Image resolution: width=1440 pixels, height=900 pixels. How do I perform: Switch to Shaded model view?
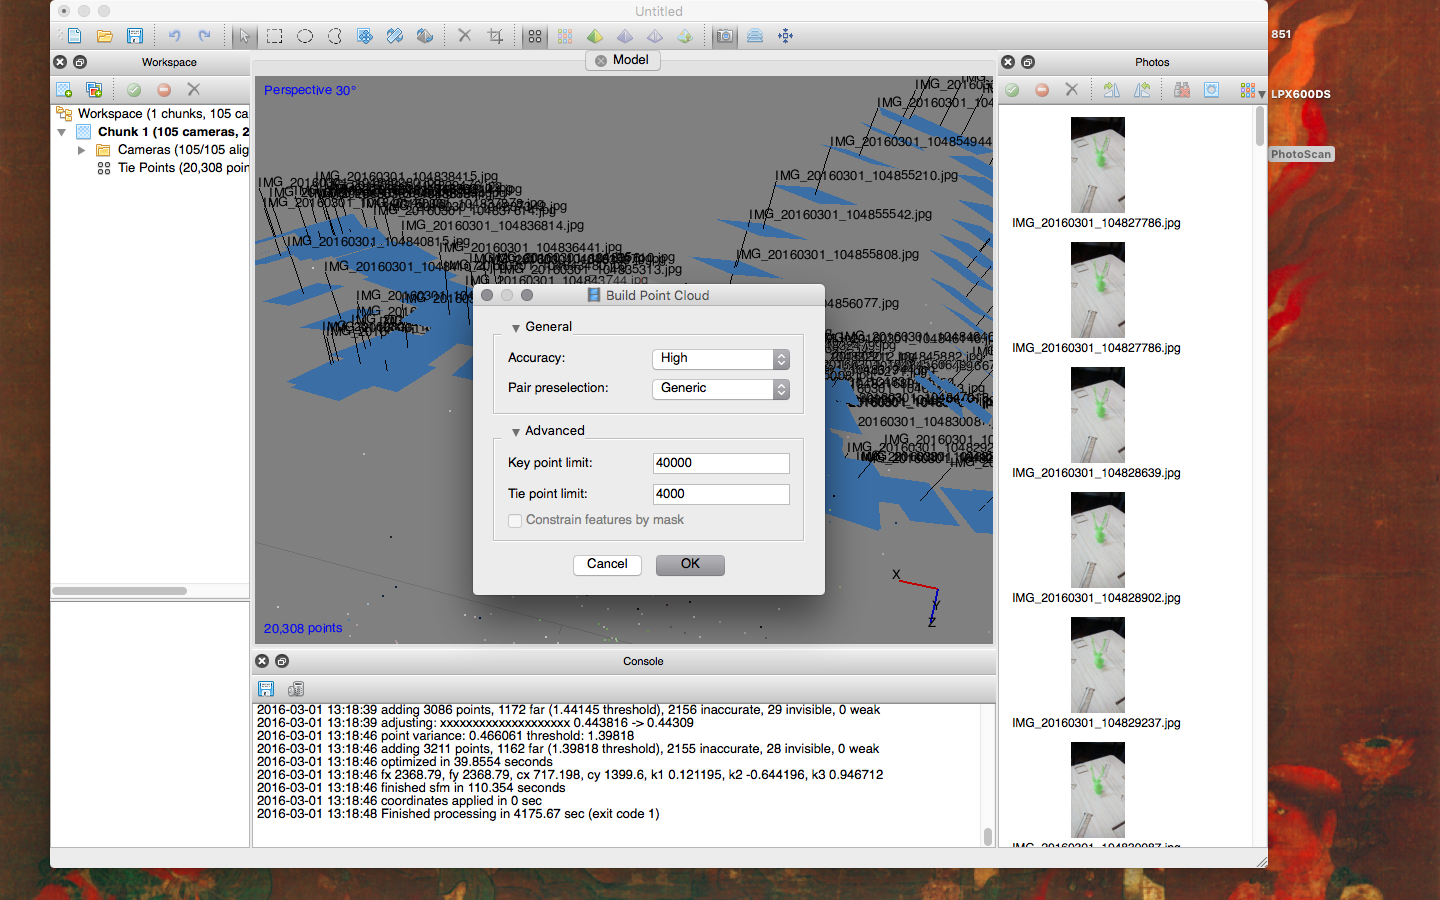pos(595,36)
